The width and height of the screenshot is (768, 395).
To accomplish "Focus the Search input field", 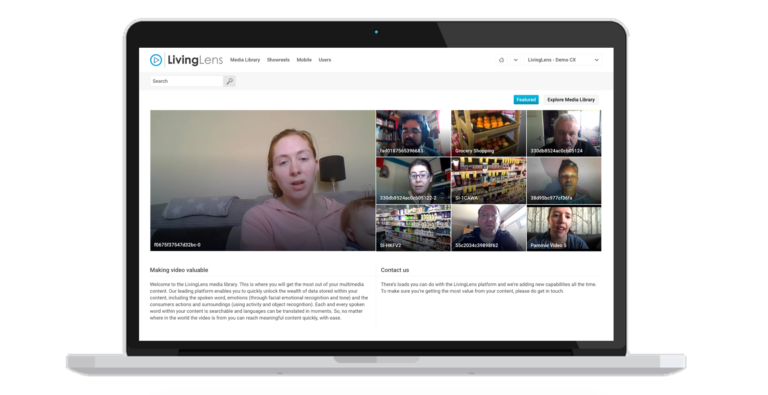I will (187, 81).
